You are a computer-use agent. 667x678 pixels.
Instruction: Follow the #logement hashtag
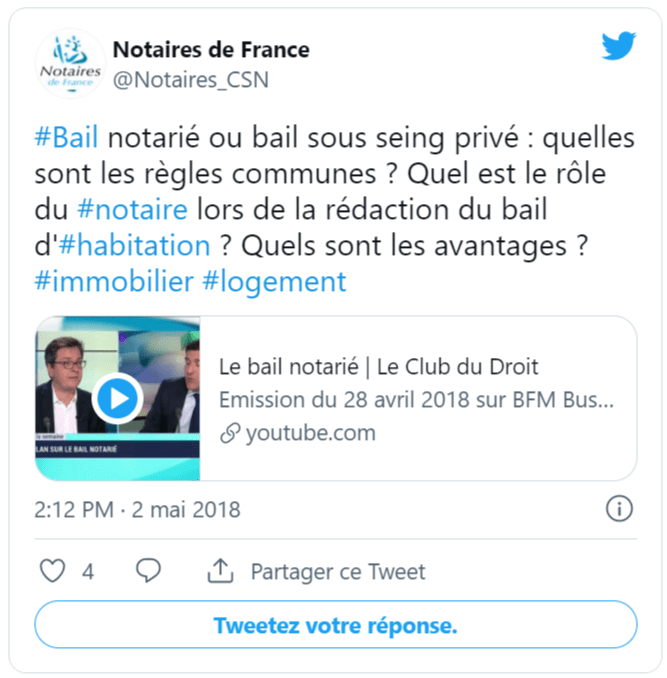(274, 283)
